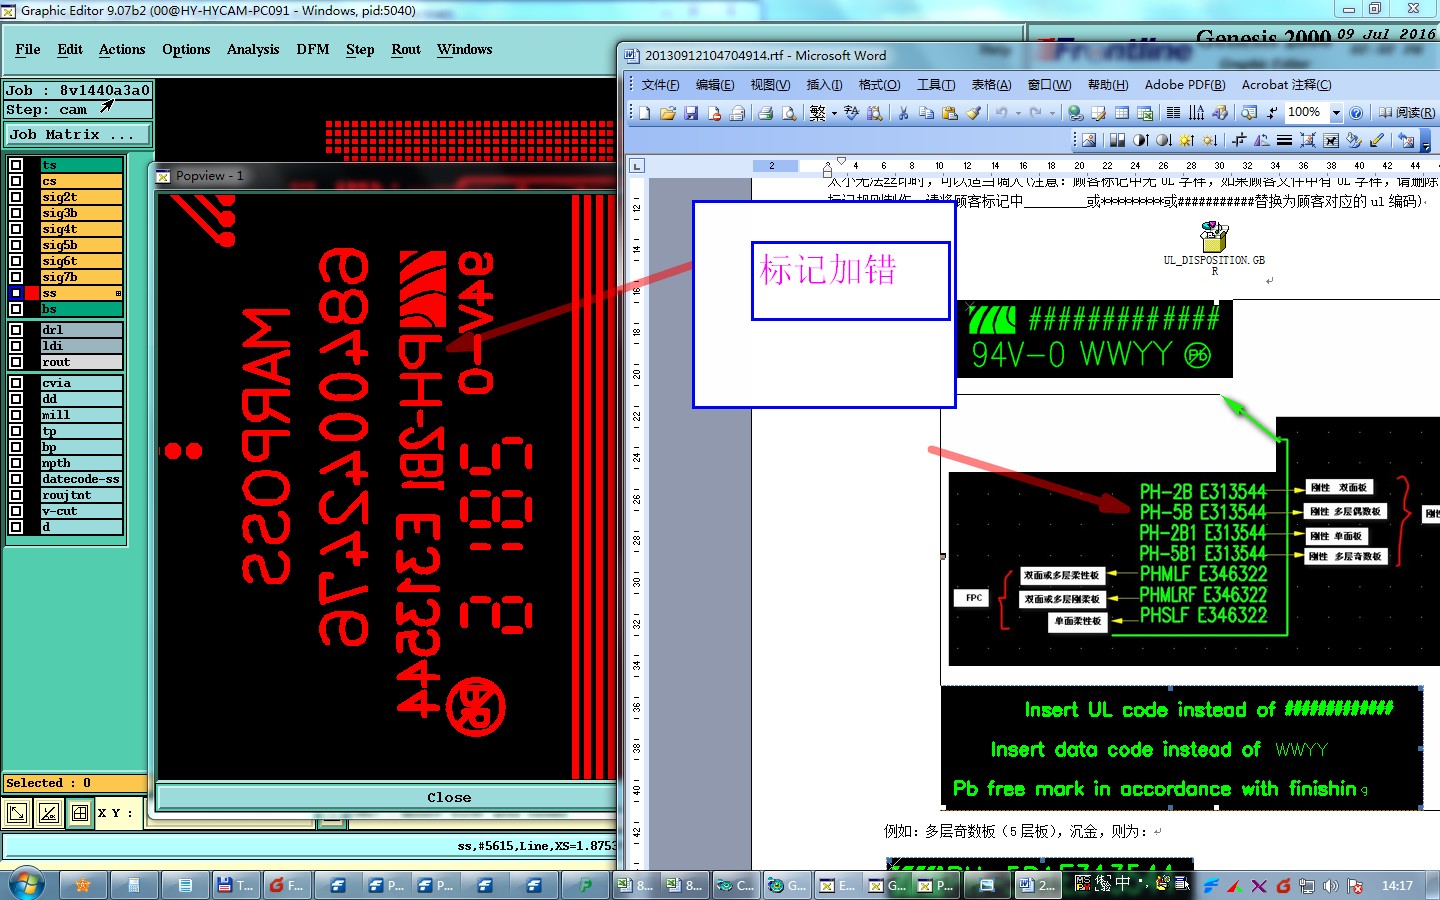Click the Job Matrix button

pyautogui.click(x=78, y=134)
